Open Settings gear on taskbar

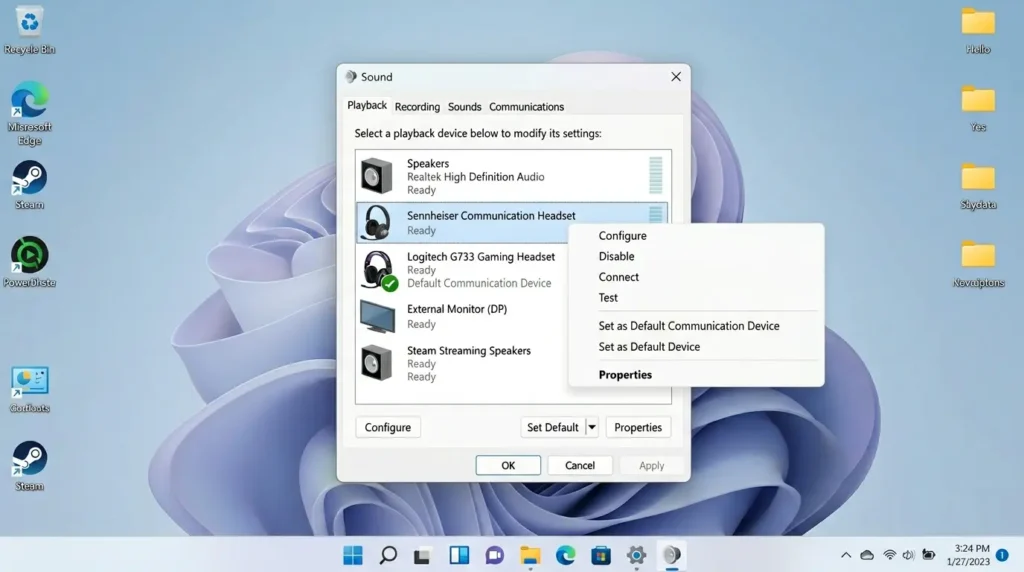636,555
